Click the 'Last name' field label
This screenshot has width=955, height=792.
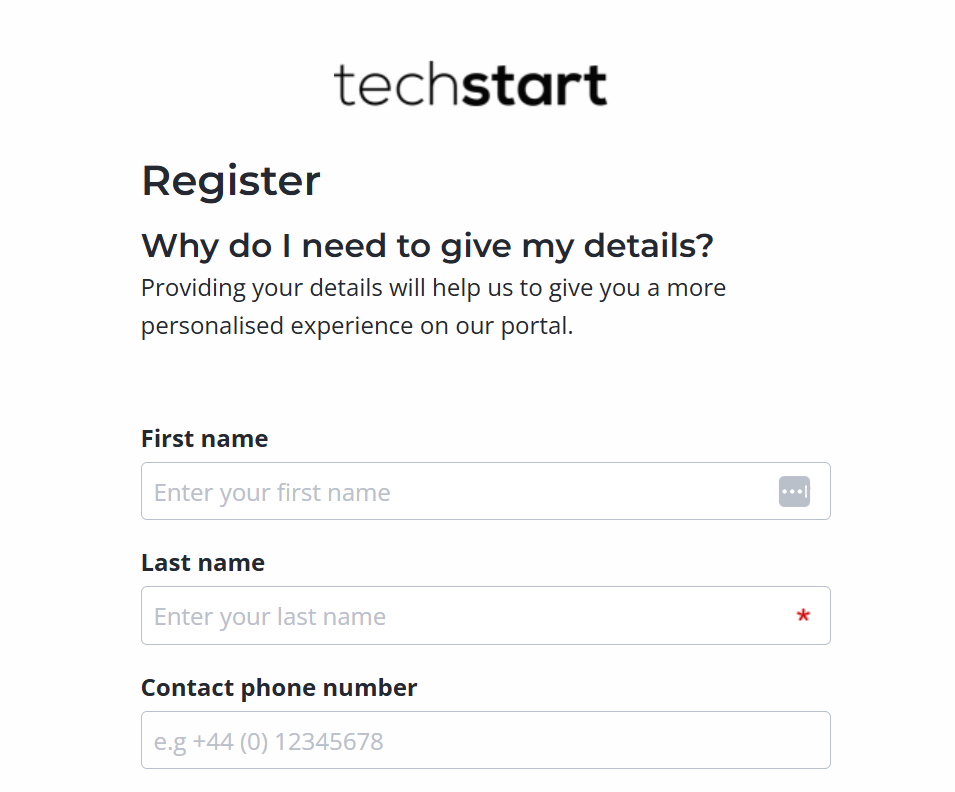[x=202, y=563]
